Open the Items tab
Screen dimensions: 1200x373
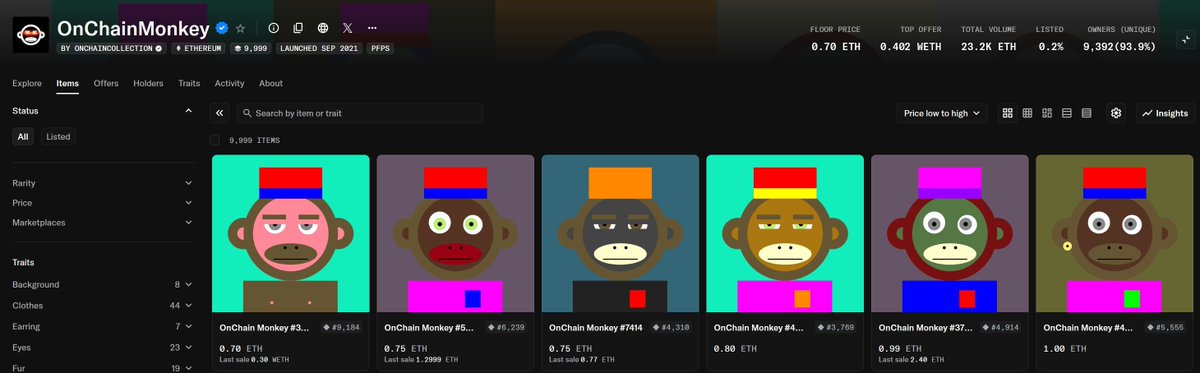68,83
